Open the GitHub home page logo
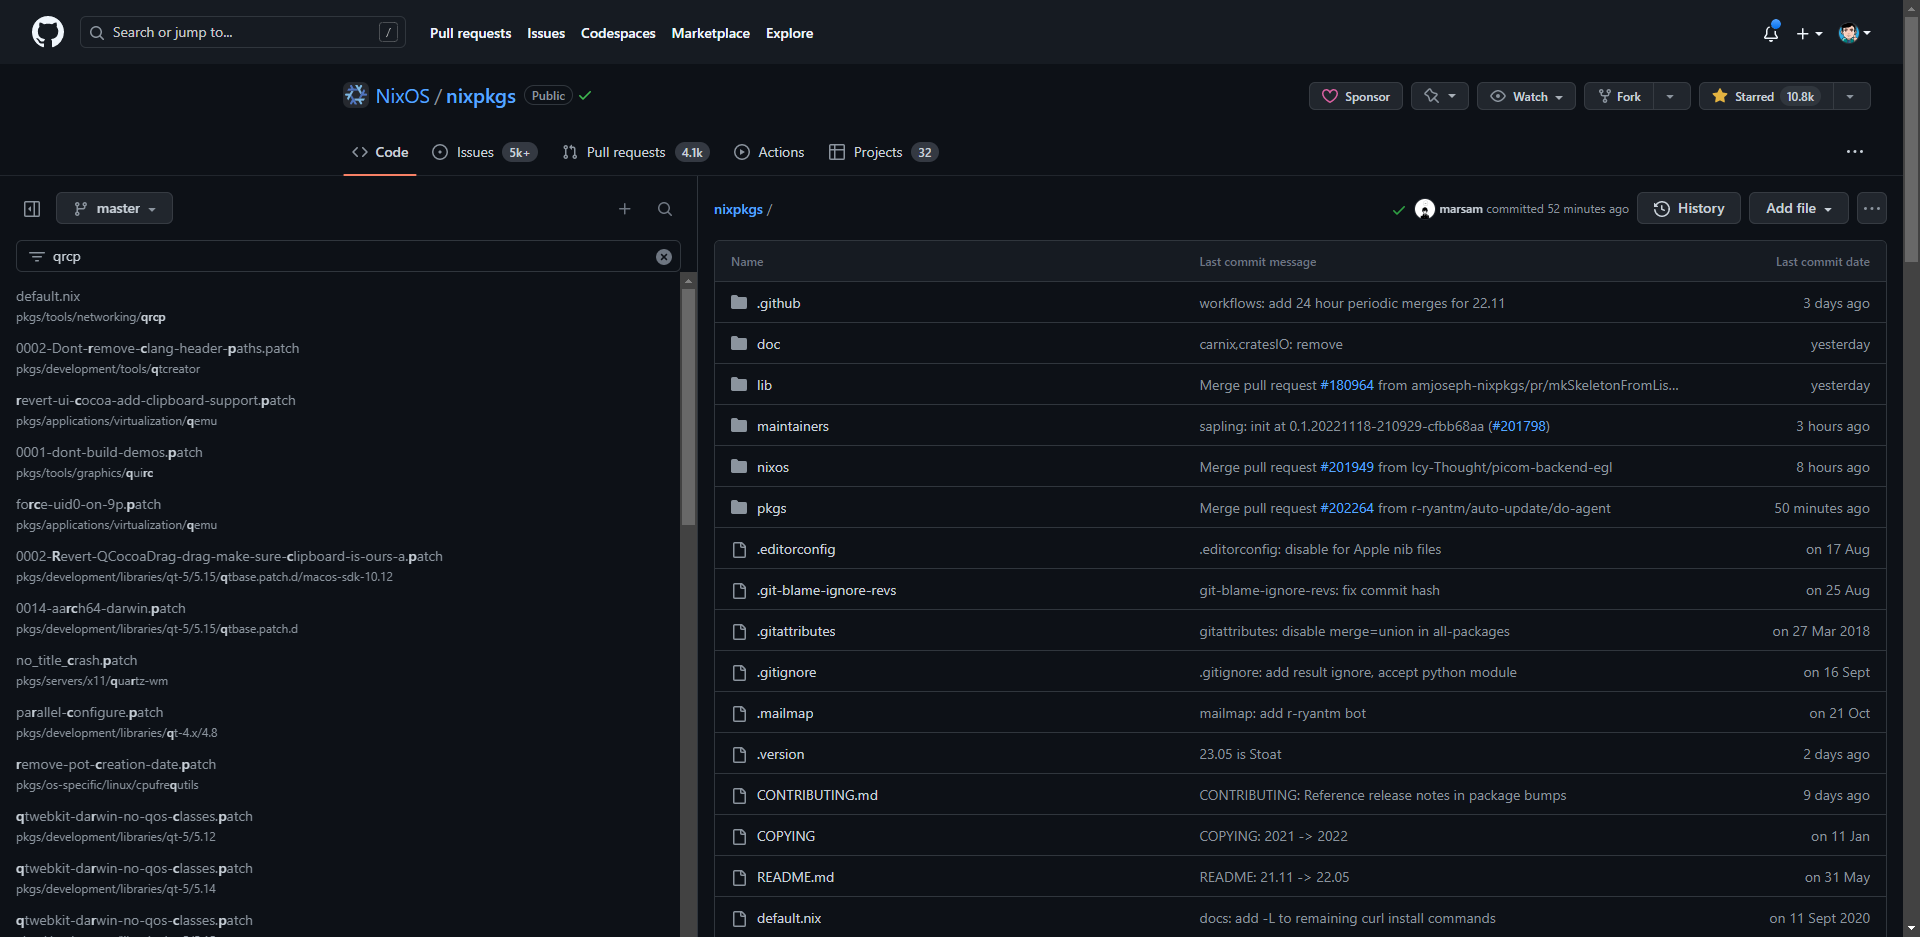 pyautogui.click(x=47, y=32)
